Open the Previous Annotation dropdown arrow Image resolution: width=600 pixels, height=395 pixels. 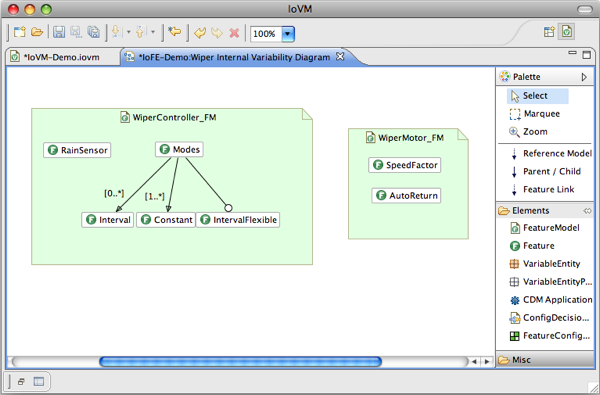click(153, 33)
